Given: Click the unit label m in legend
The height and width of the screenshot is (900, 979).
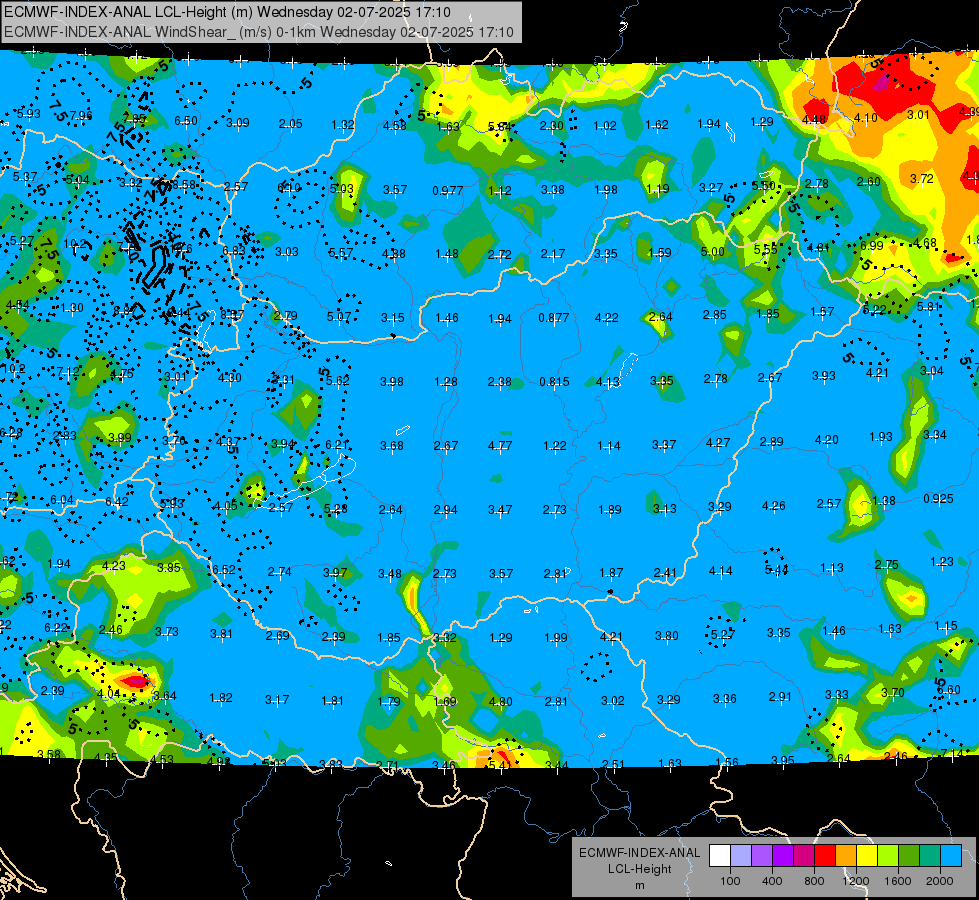Looking at the screenshot, I should 639,885.
